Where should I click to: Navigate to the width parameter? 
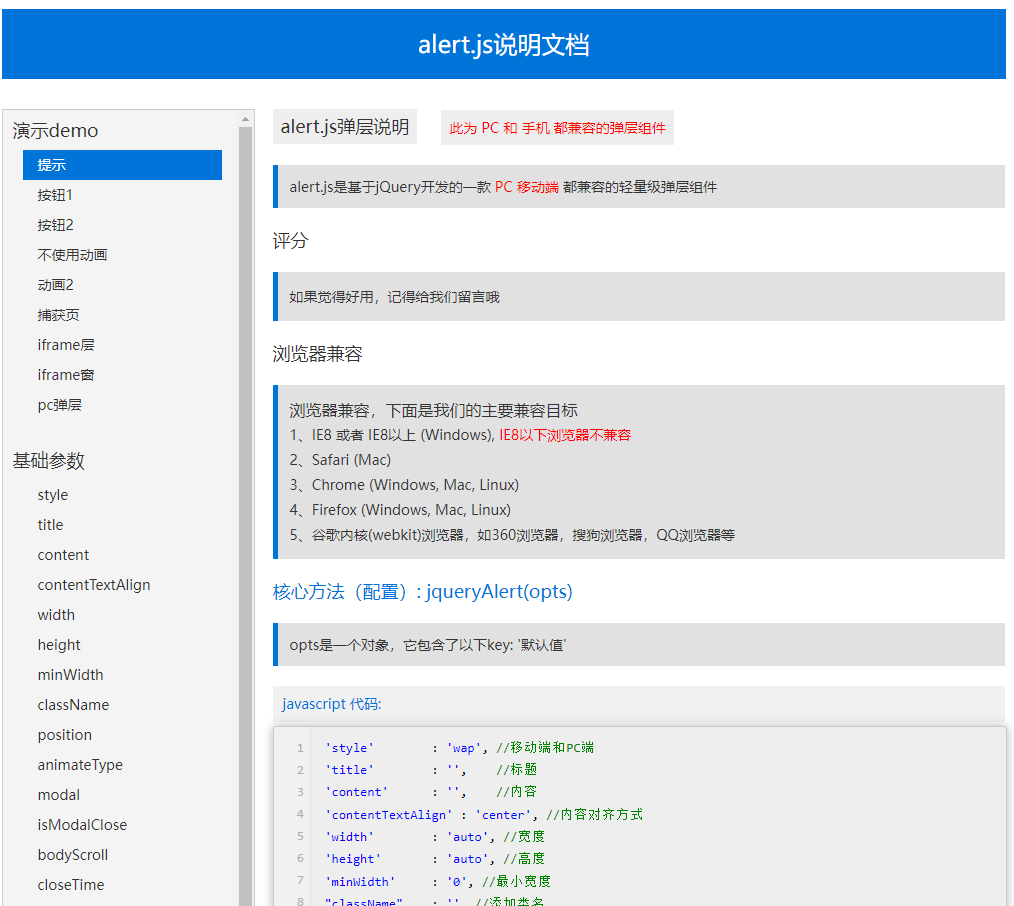pos(56,615)
